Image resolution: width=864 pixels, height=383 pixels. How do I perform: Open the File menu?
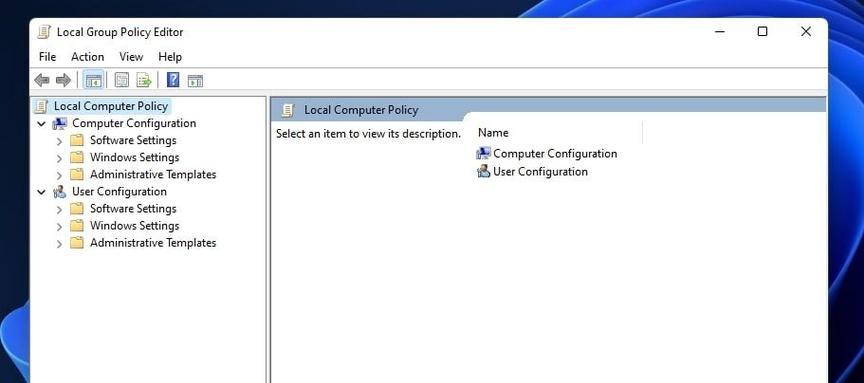pos(47,57)
